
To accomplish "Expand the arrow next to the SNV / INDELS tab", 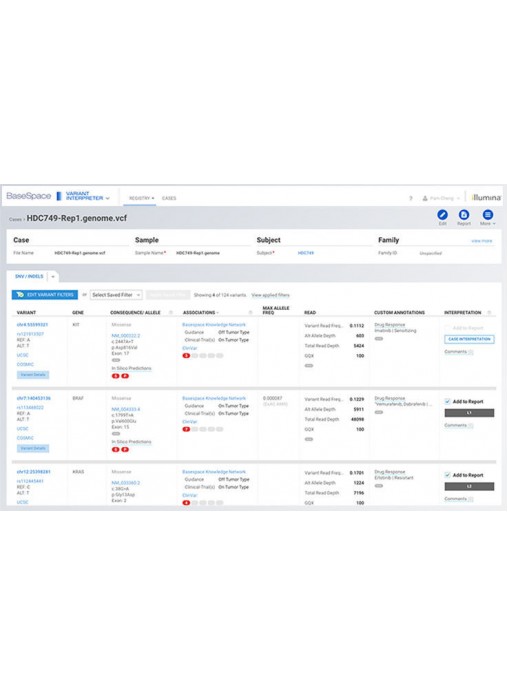I will [x=53, y=277].
